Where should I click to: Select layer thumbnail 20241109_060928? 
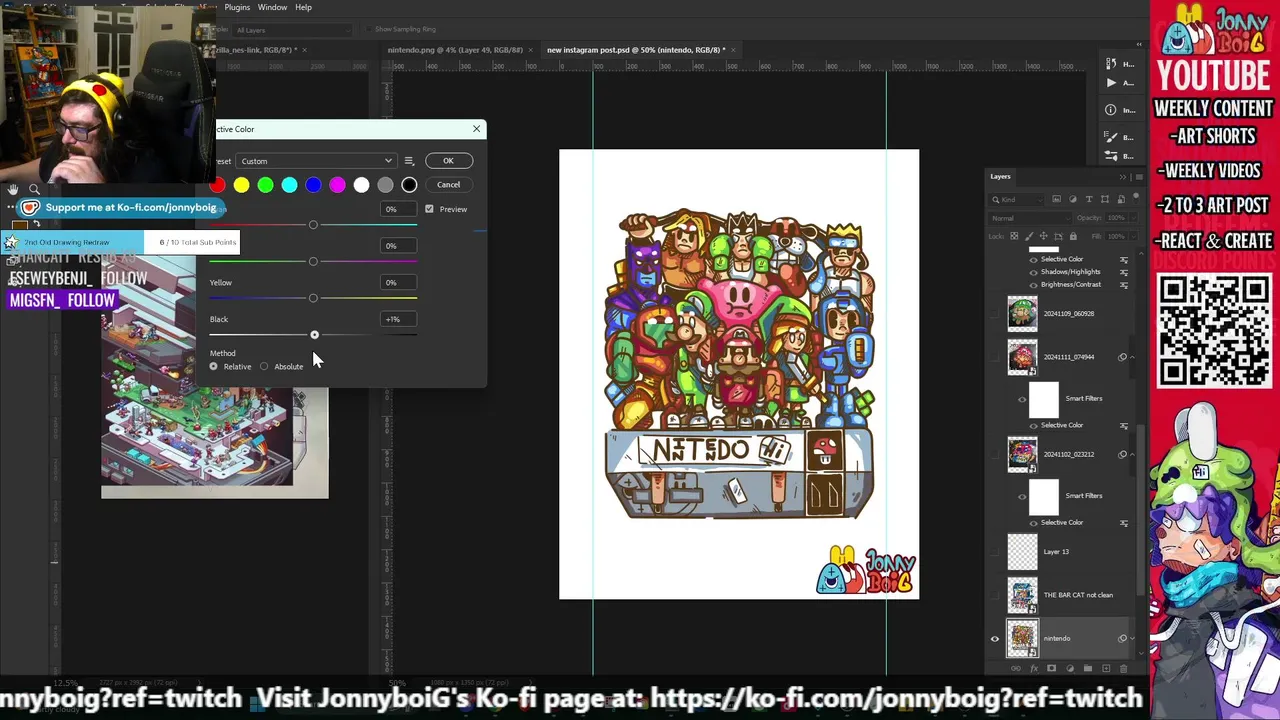point(1022,313)
